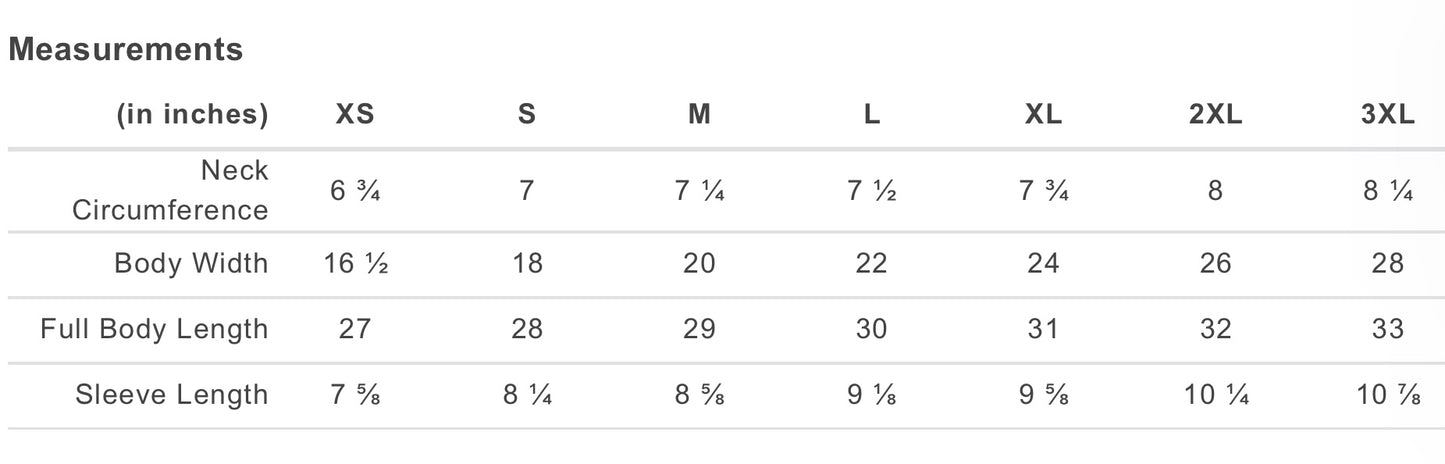This screenshot has height=464, width=1445.
Task: Click the Sleeve Length row label
Action: pos(172,395)
